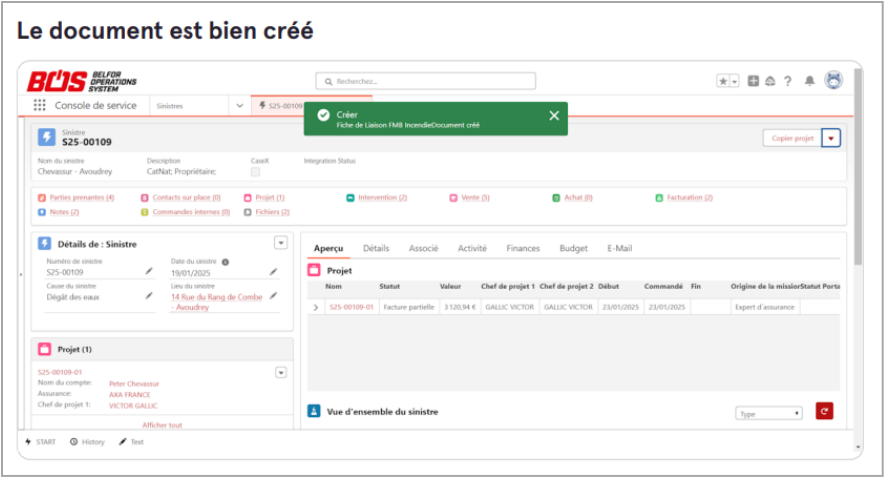Open the Sinistres navigation dropdown chevron

click(239, 106)
